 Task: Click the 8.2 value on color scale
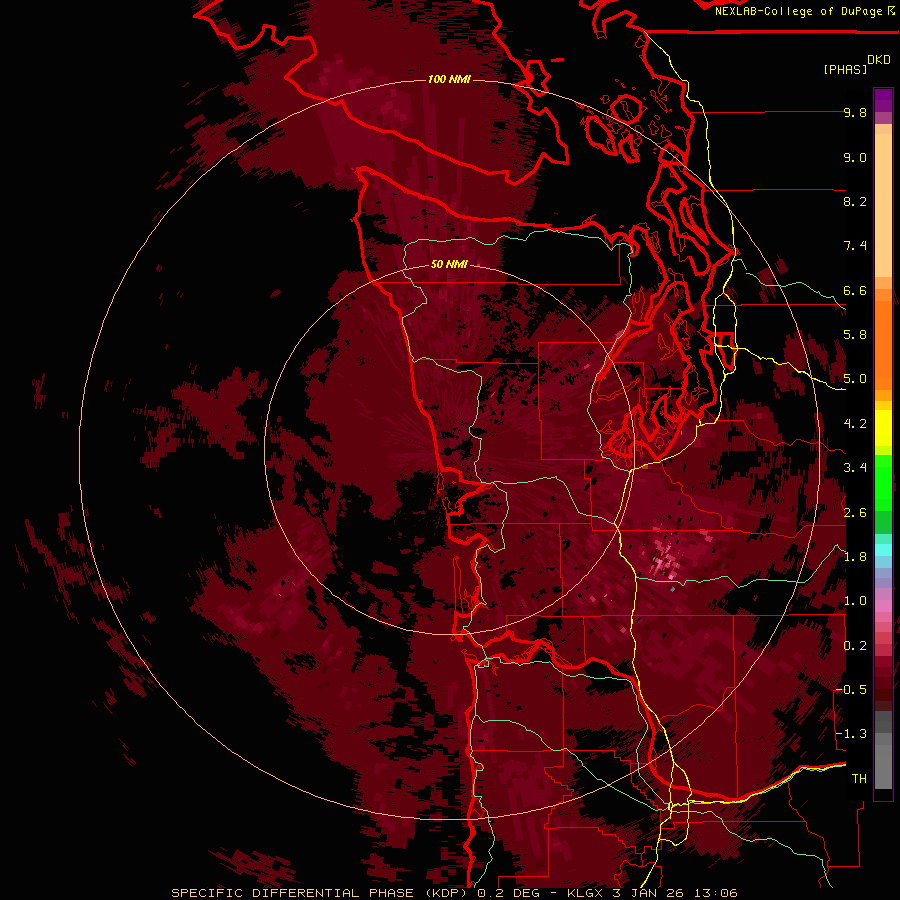click(x=855, y=201)
